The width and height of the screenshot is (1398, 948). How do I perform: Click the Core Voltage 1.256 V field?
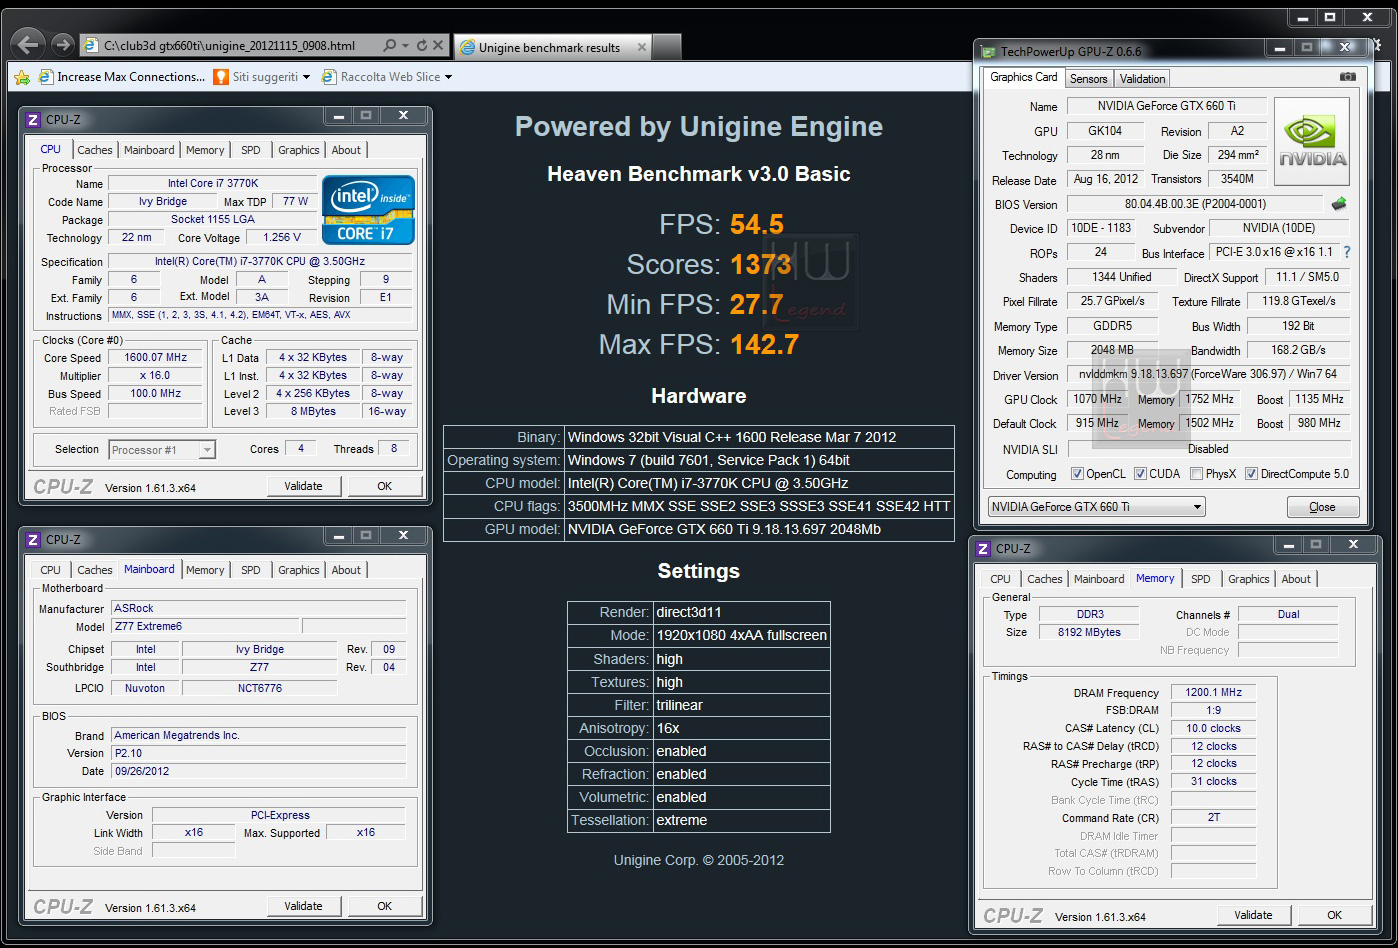281,237
